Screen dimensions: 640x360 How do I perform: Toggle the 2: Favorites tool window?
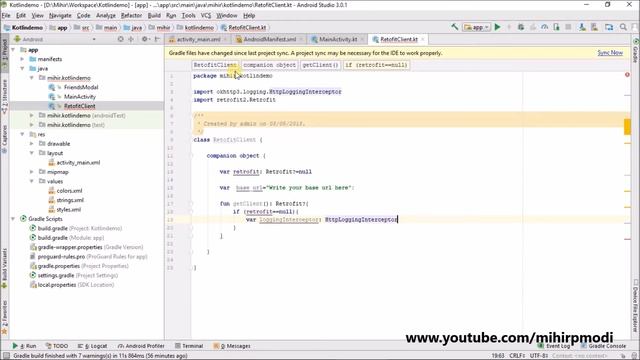pos(4,318)
